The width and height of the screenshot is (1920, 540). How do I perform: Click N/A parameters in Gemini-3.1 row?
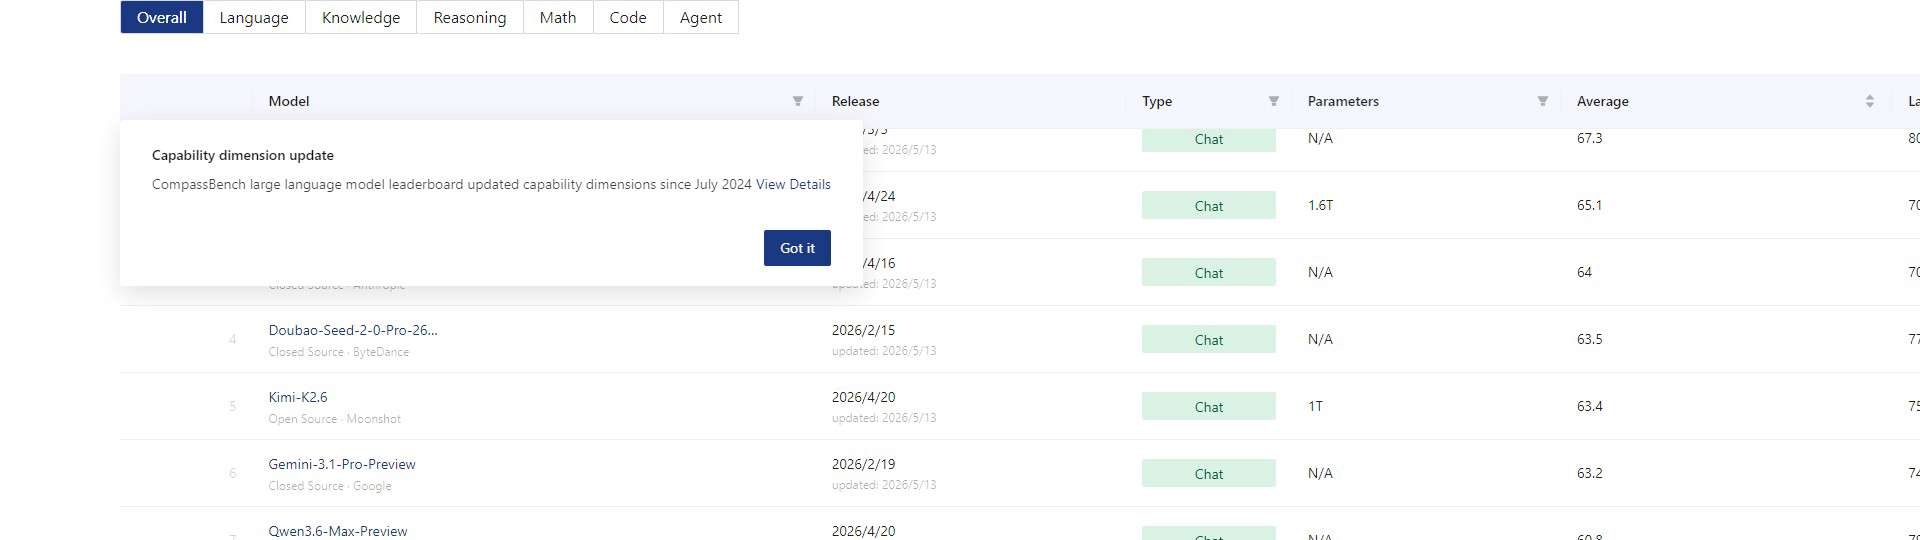coord(1320,473)
